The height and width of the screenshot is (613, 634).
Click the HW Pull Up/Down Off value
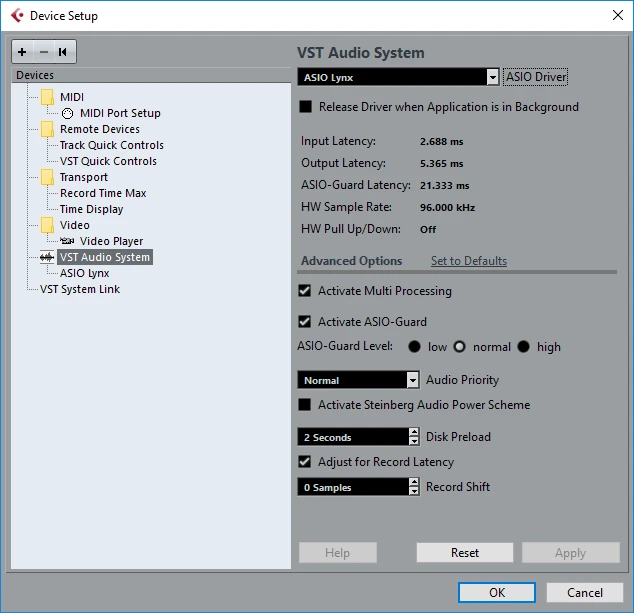(428, 230)
